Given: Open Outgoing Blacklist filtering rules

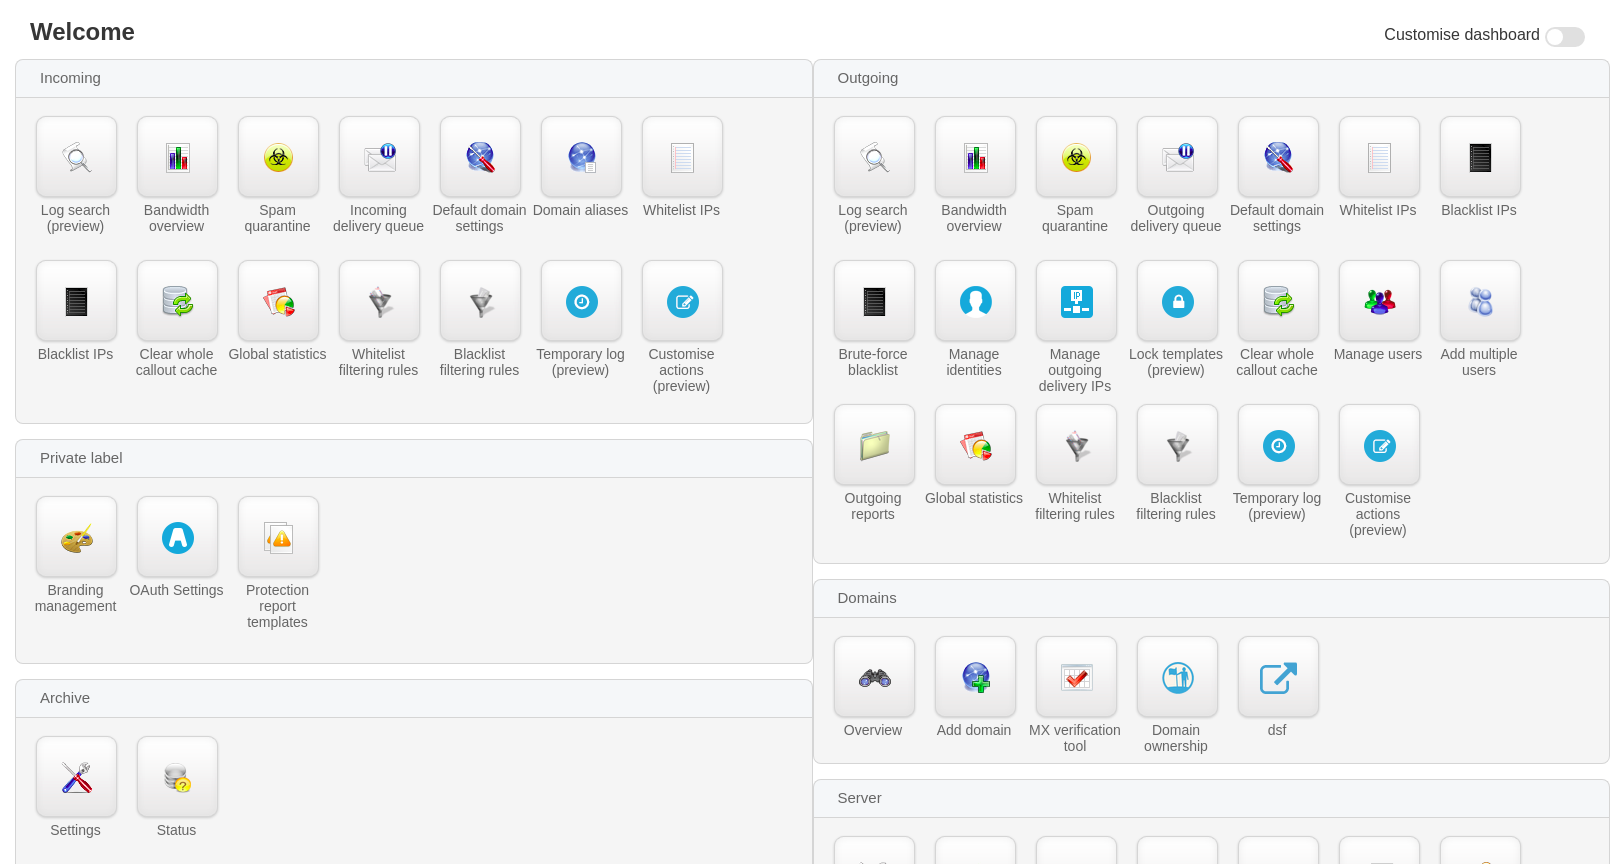Looking at the screenshot, I should point(1177,445).
